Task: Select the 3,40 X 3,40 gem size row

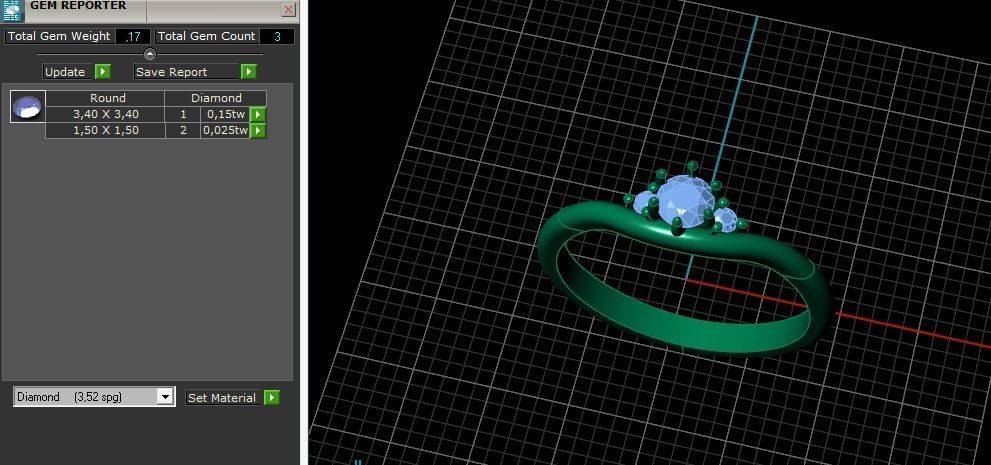Action: [105, 114]
